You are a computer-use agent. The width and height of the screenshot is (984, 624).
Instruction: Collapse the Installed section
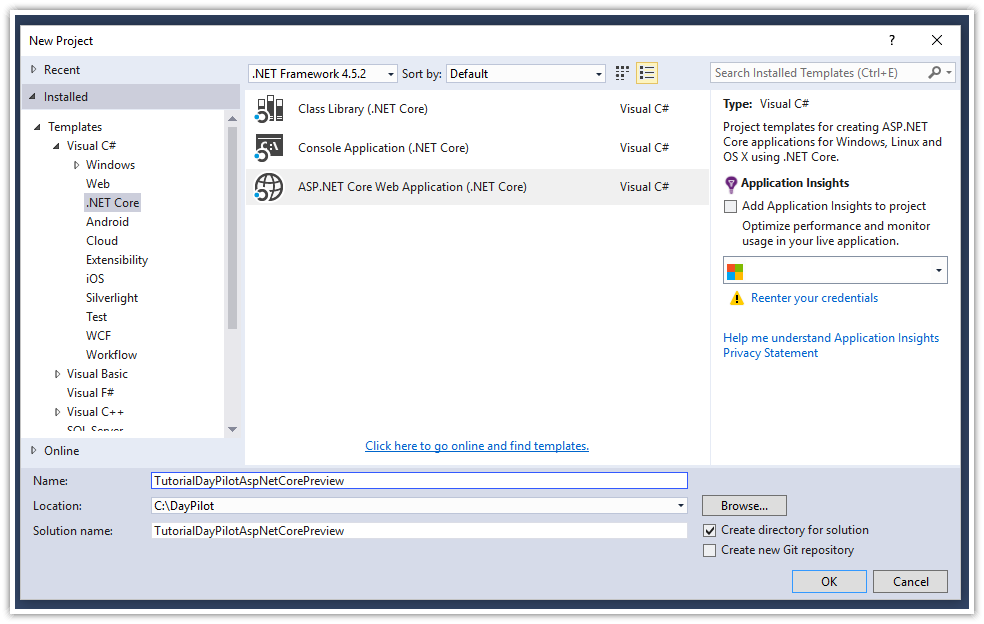[x=33, y=97]
